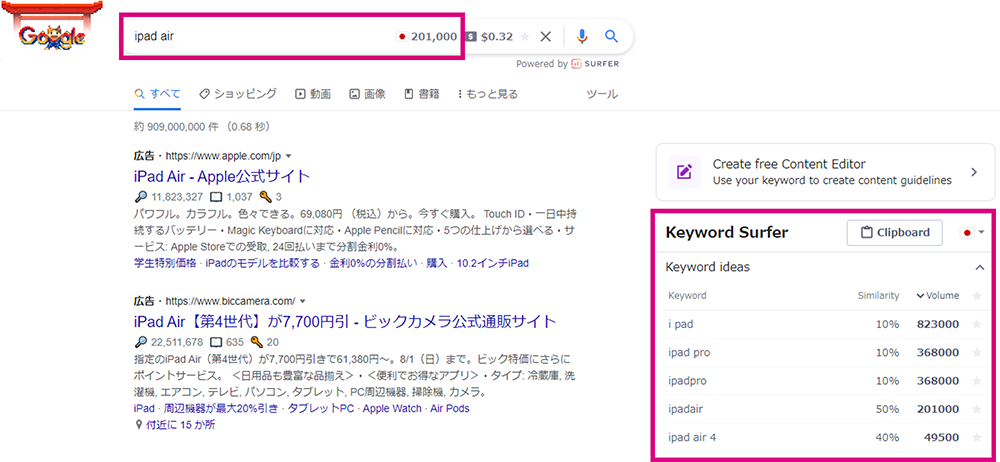Open the ビックカメラ公式通販サイト iPad Air result
Image resolution: width=1000 pixels, height=462 pixels.
point(345,321)
